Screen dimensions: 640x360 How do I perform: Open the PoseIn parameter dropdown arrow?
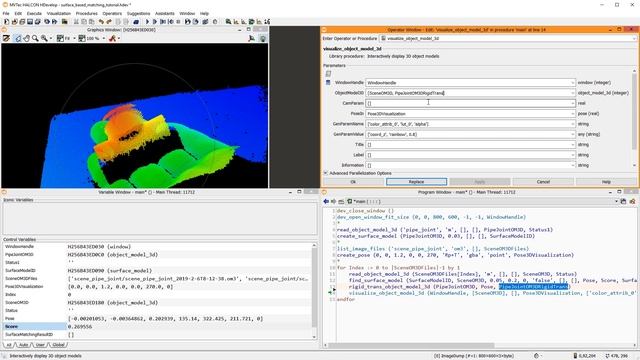coord(572,114)
